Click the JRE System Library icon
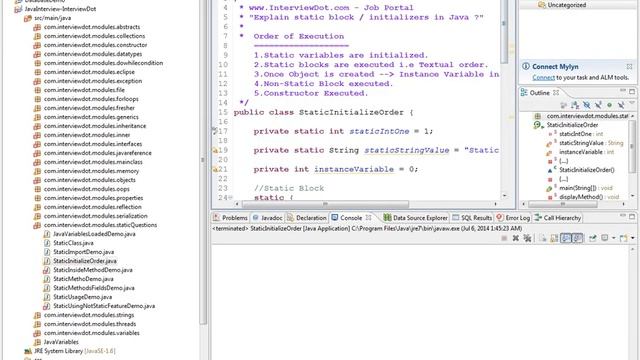Image resolution: width=640 pixels, height=360 pixels. pos(28,351)
